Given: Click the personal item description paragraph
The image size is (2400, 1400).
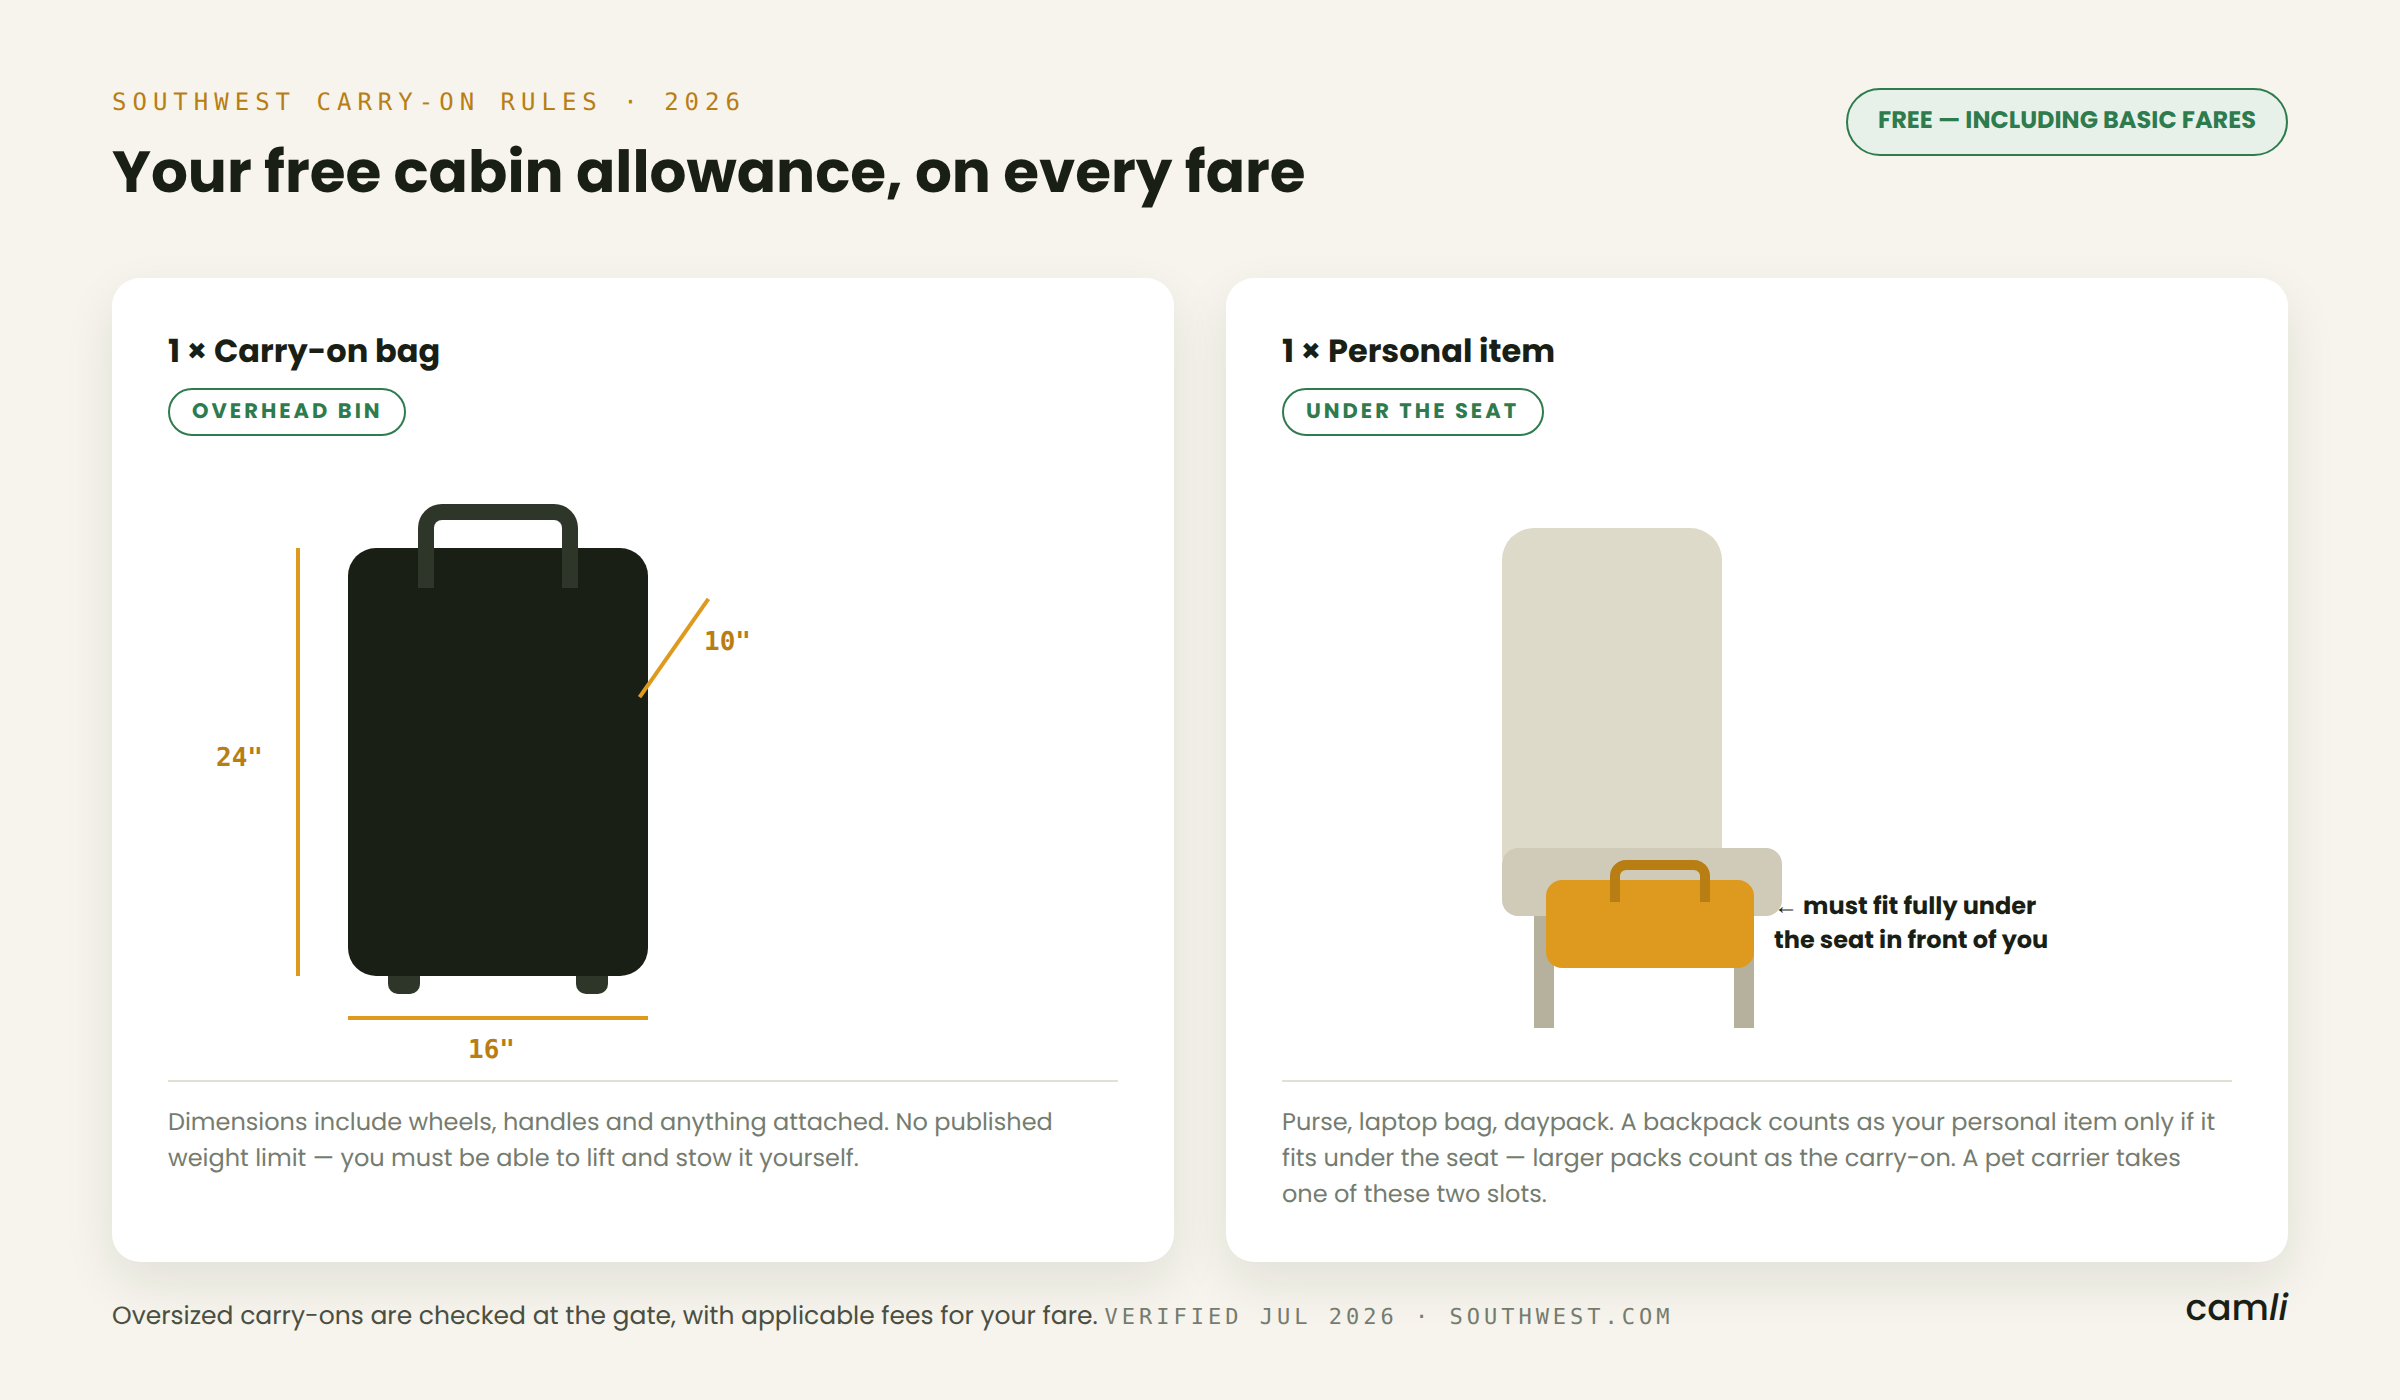Looking at the screenshot, I should [1748, 1158].
